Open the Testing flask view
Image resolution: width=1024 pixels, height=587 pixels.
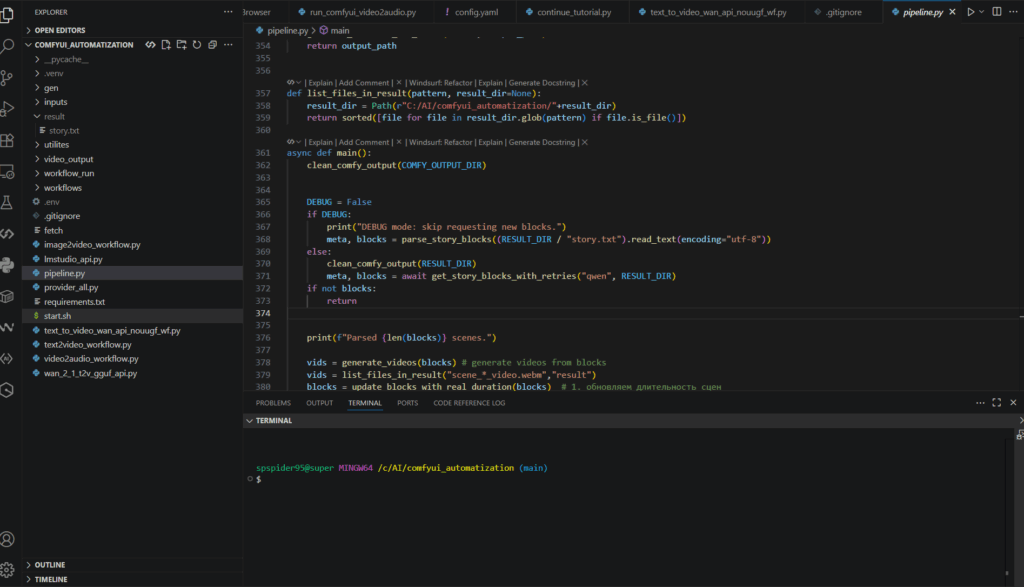[x=8, y=202]
